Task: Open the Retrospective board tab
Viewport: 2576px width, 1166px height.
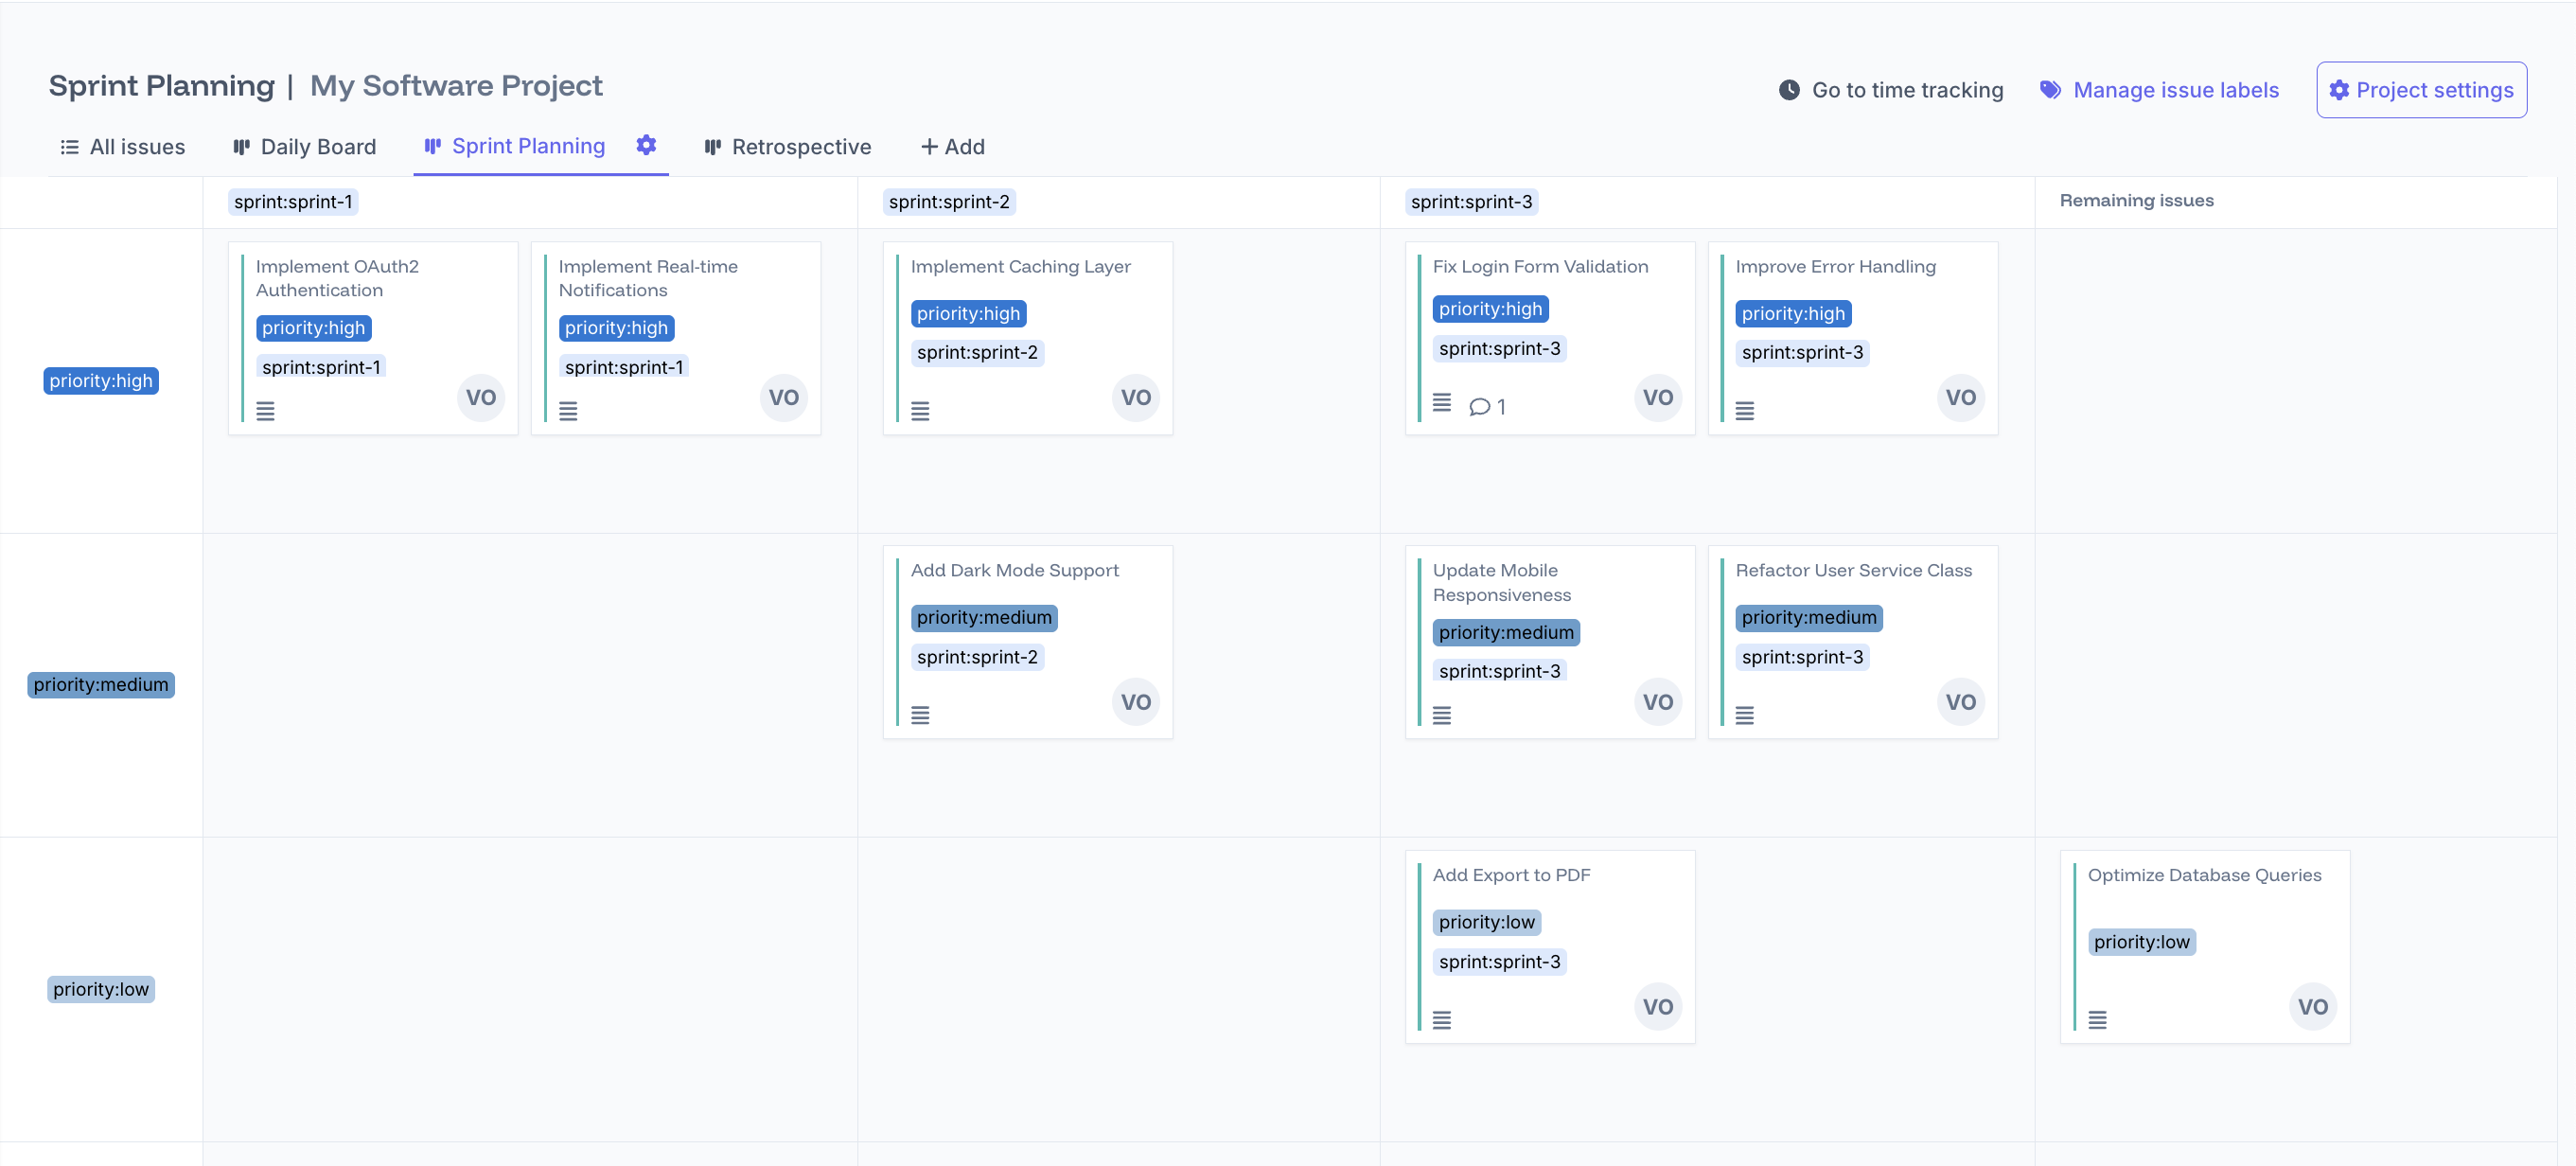Action: click(x=787, y=147)
